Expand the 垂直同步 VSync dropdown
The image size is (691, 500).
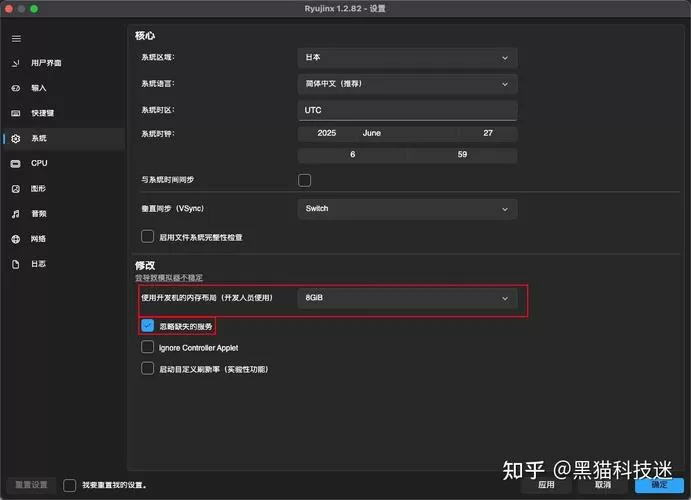(407, 209)
